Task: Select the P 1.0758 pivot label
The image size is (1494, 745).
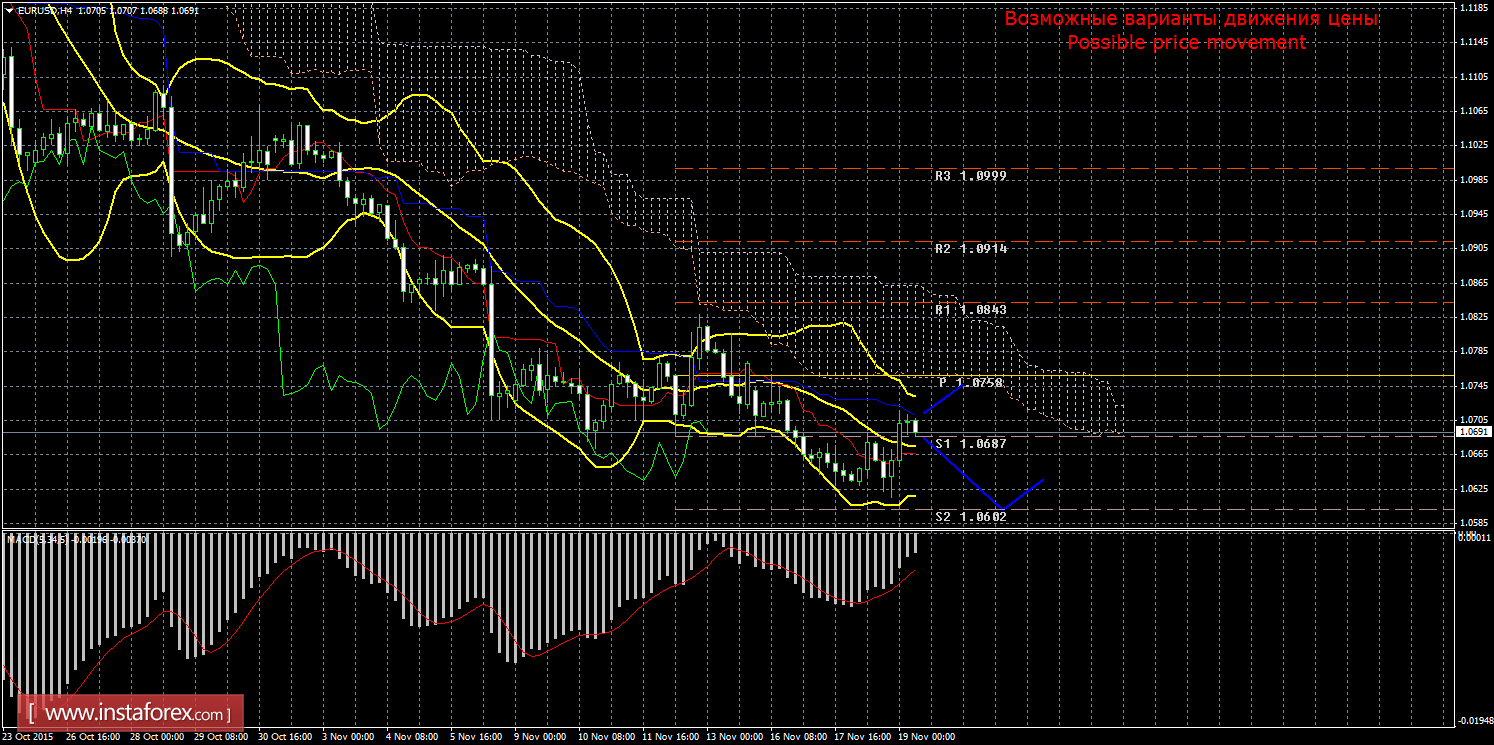Action: [x=971, y=383]
